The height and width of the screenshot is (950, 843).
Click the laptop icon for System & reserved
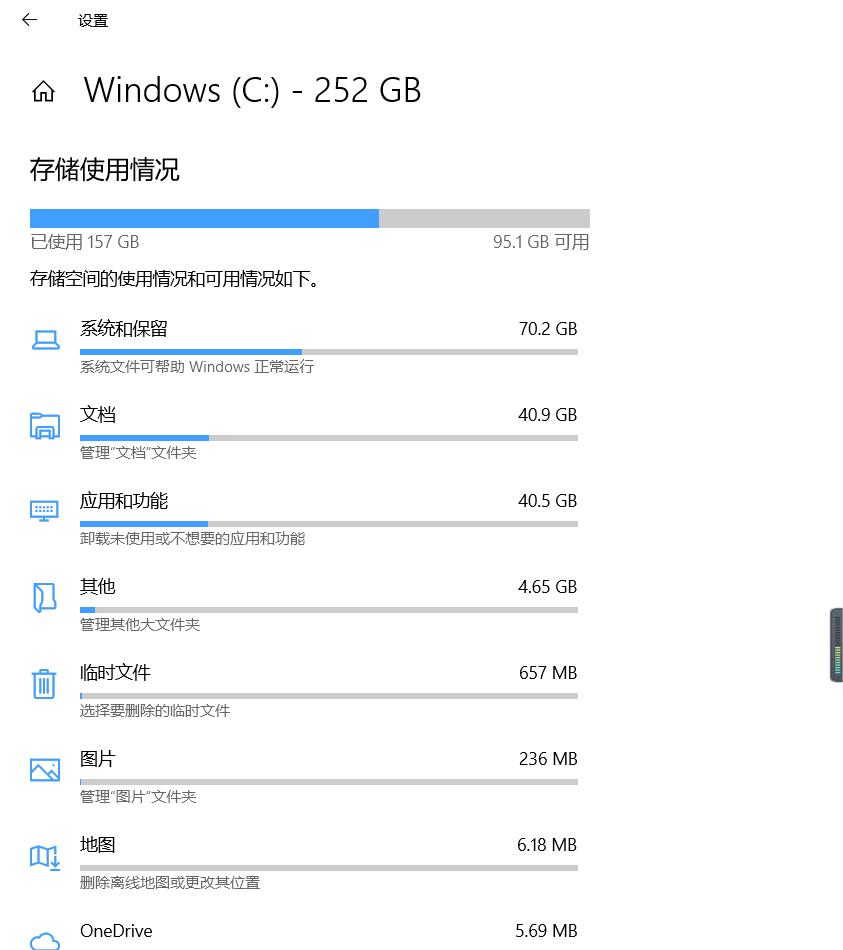click(x=45, y=340)
